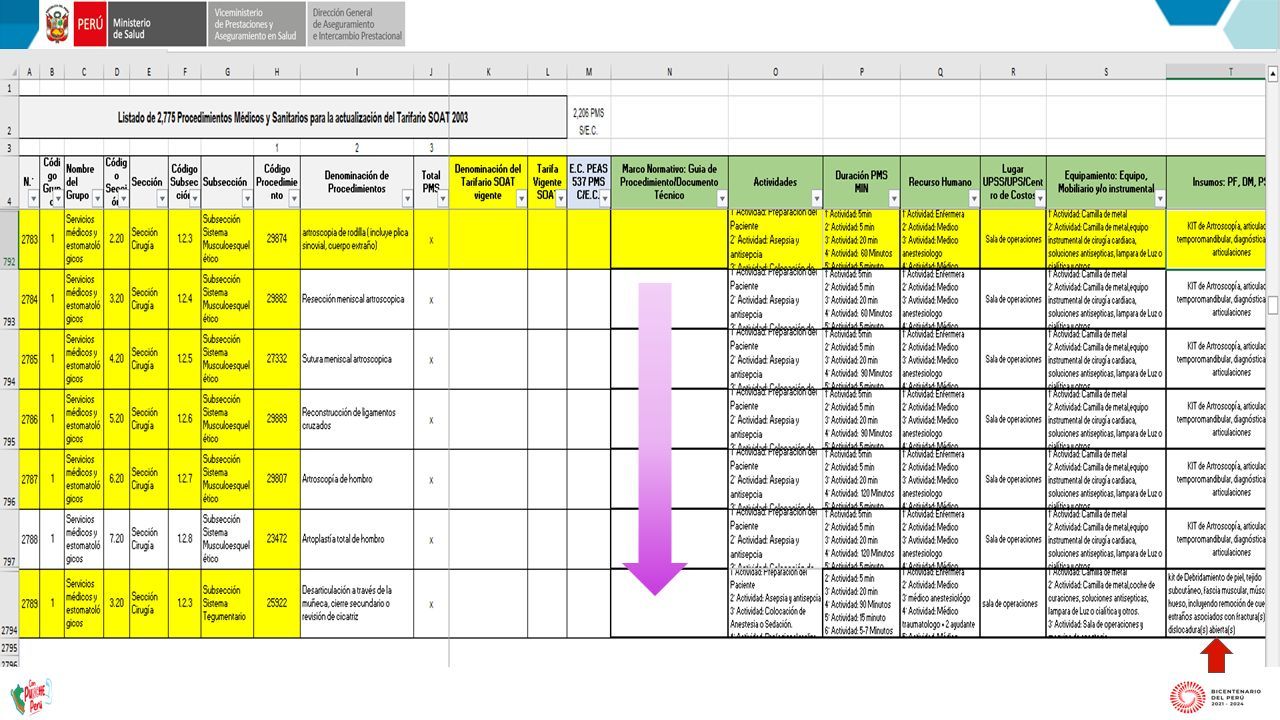Select row header 2794
Image resolution: width=1280 pixels, height=720 pixels.
[x=9, y=603]
